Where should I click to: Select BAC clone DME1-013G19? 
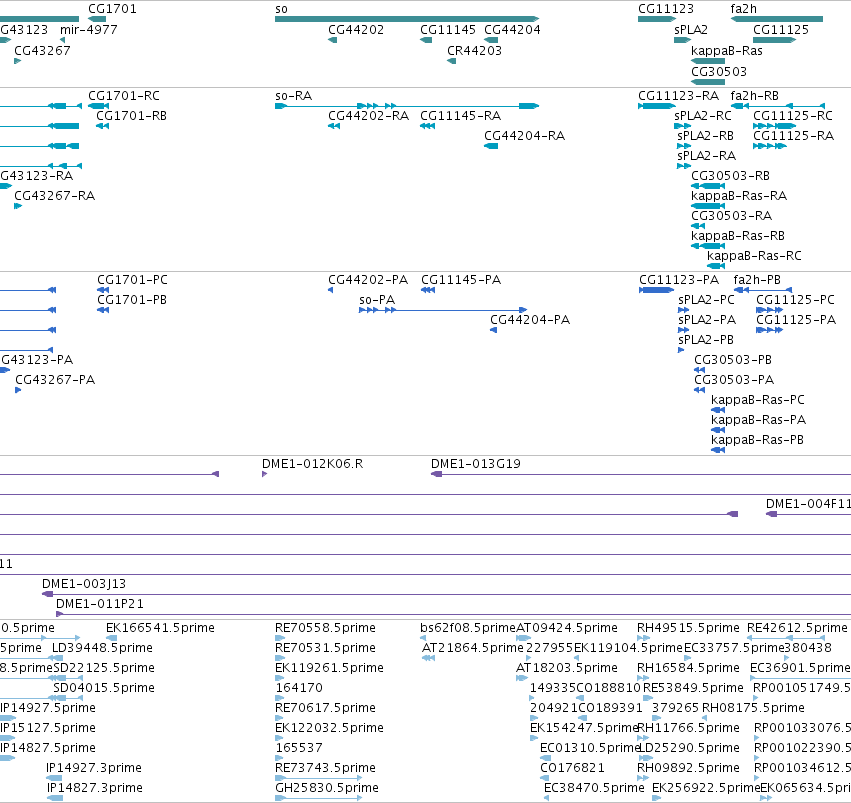pos(475,464)
